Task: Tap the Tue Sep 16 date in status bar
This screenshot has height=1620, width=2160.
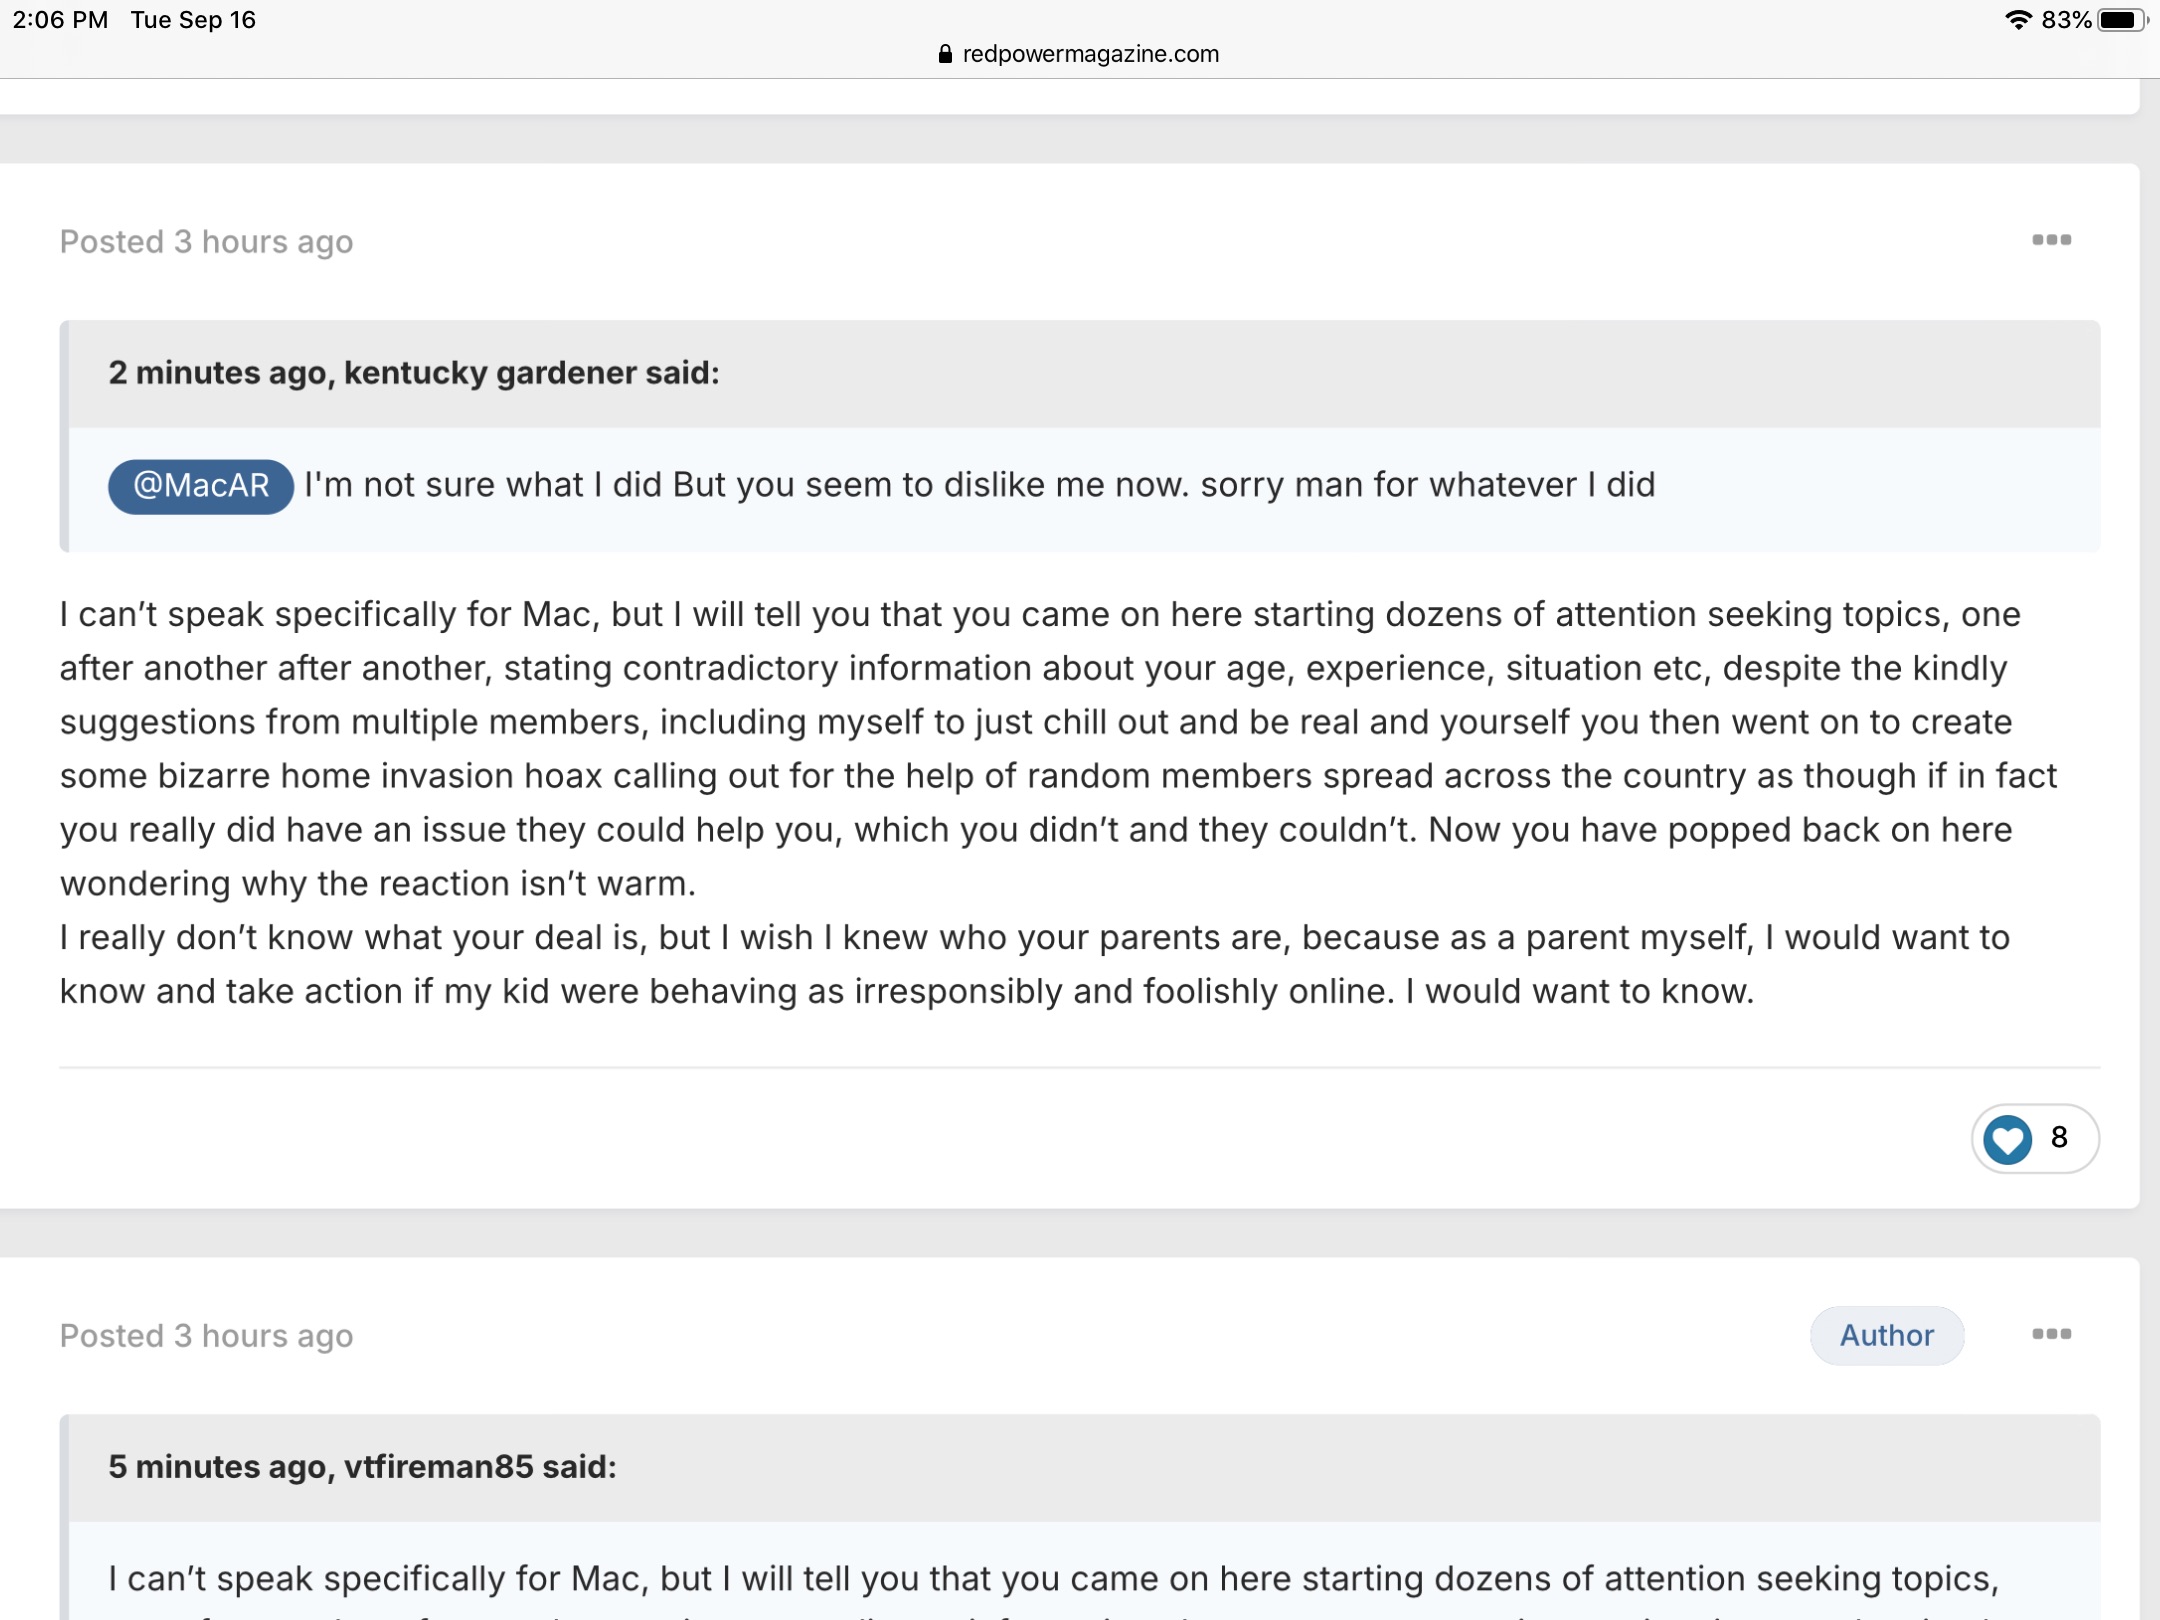Action: tap(193, 20)
